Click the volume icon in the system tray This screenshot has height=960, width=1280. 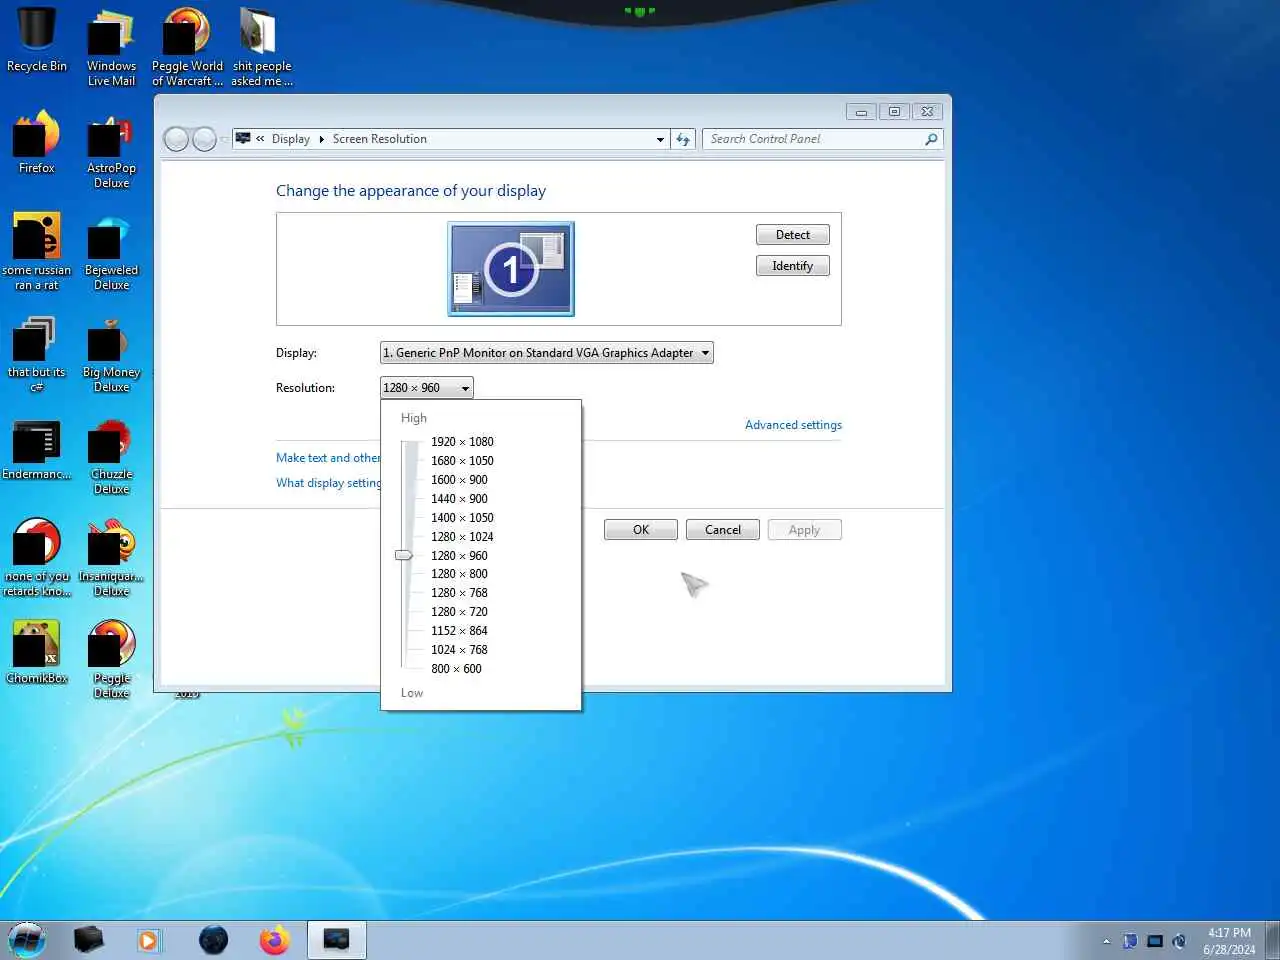tap(1179, 941)
